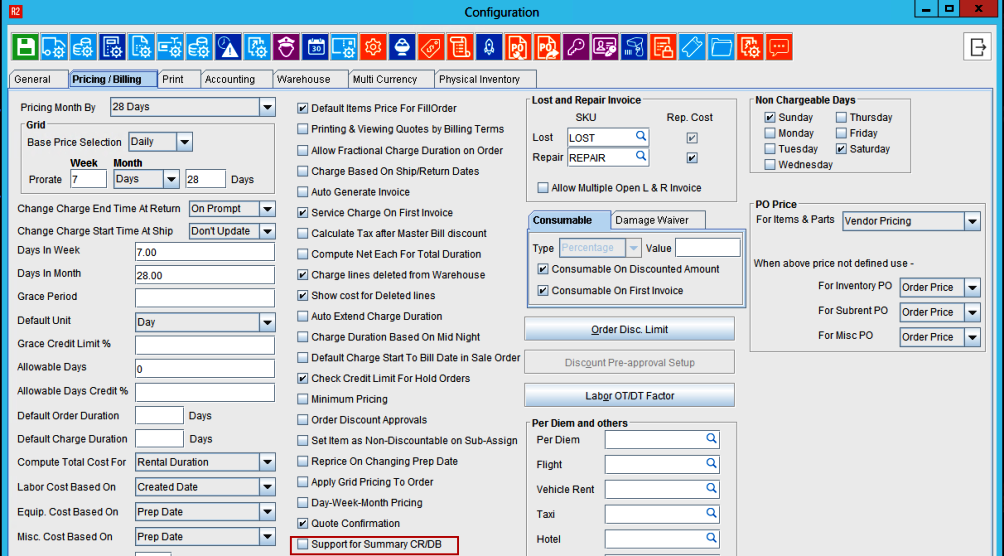Click the Labor OT/DT Factor button
1004x556 pixels.
click(x=629, y=396)
